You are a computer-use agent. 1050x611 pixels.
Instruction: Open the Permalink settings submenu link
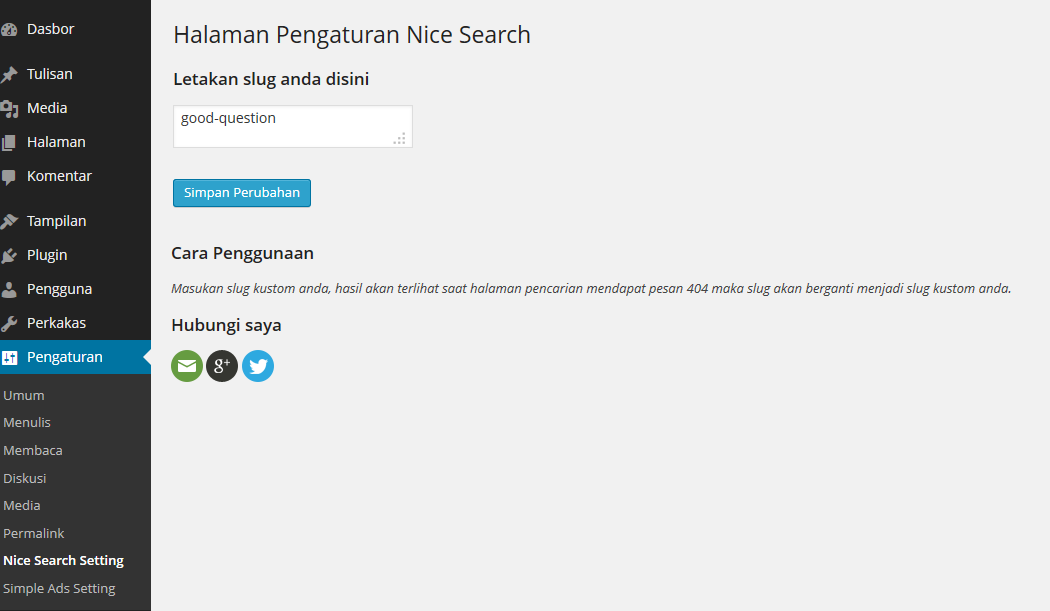[33, 533]
